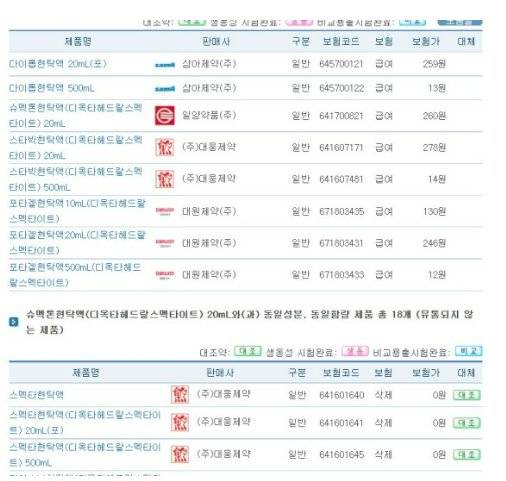Click the Daewoong logo in the 스타박현탁액 20mL row
This screenshot has width=506, height=481.
click(x=165, y=147)
